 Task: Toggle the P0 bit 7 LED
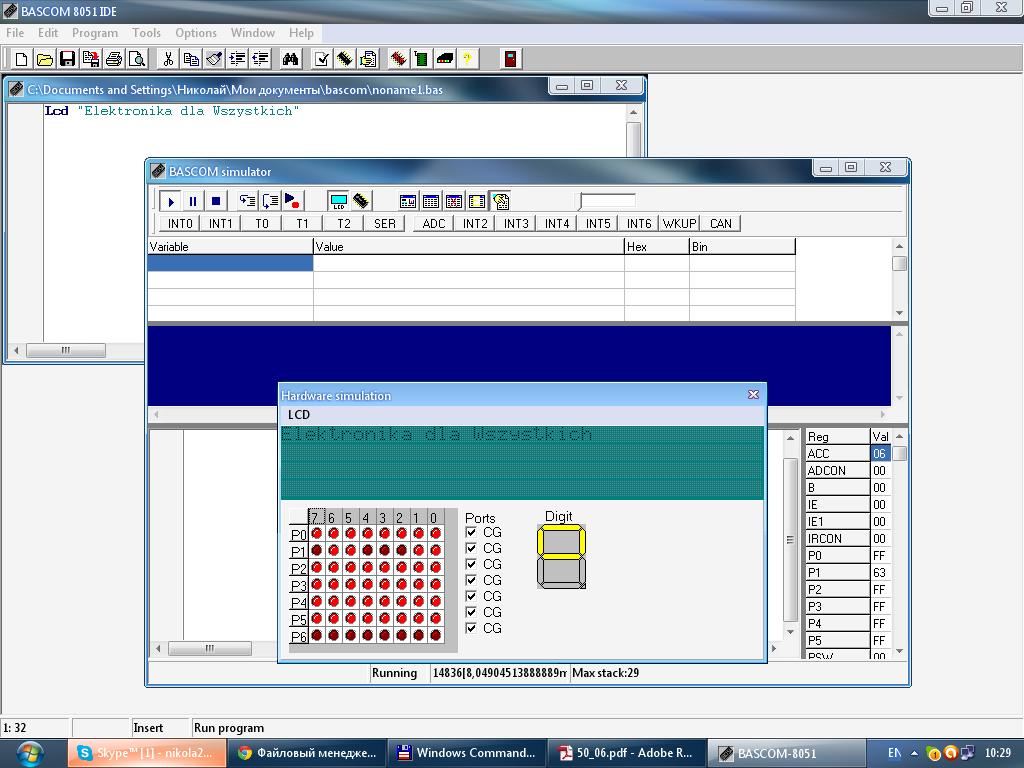(317, 534)
